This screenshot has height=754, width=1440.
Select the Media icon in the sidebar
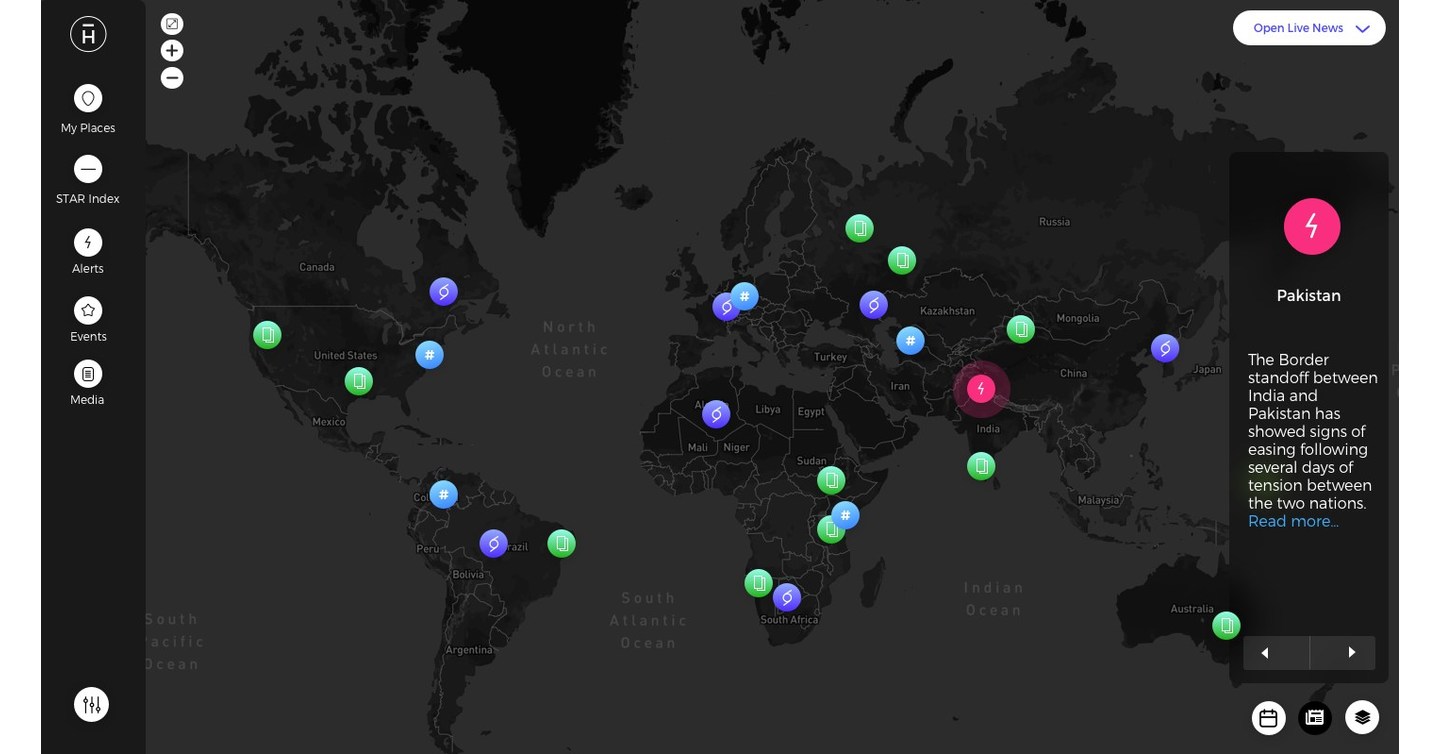(88, 373)
